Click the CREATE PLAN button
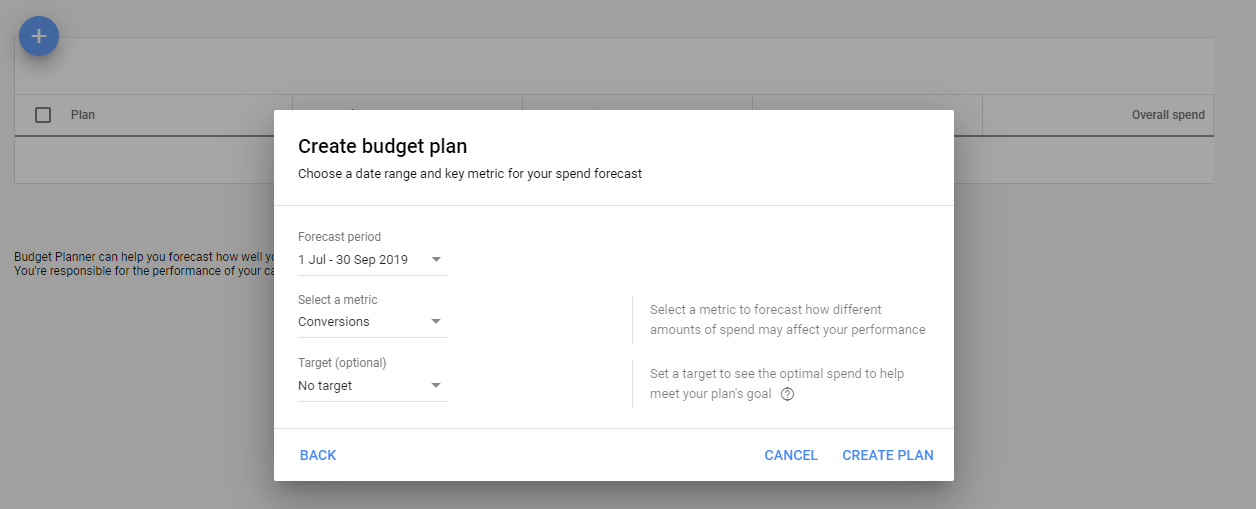Screen dimensions: 1256x509 (x=888, y=455)
